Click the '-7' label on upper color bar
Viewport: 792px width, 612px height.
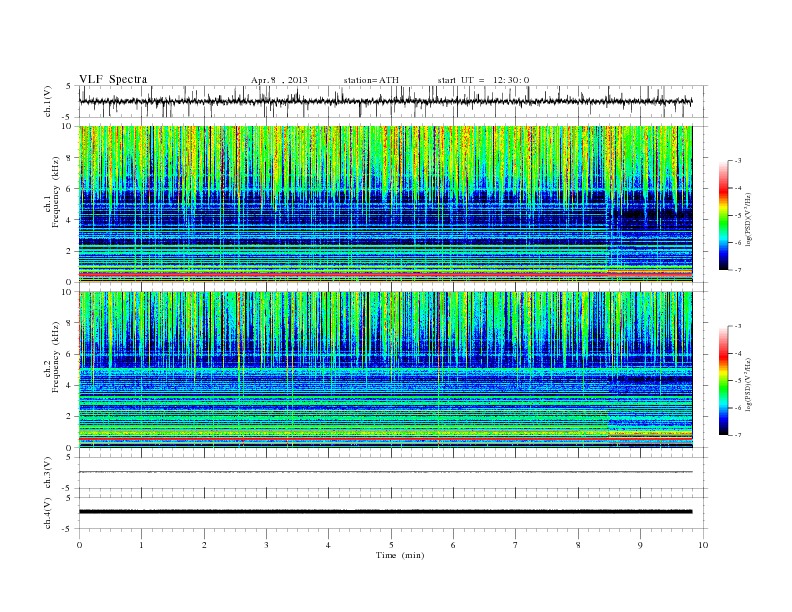tap(738, 270)
